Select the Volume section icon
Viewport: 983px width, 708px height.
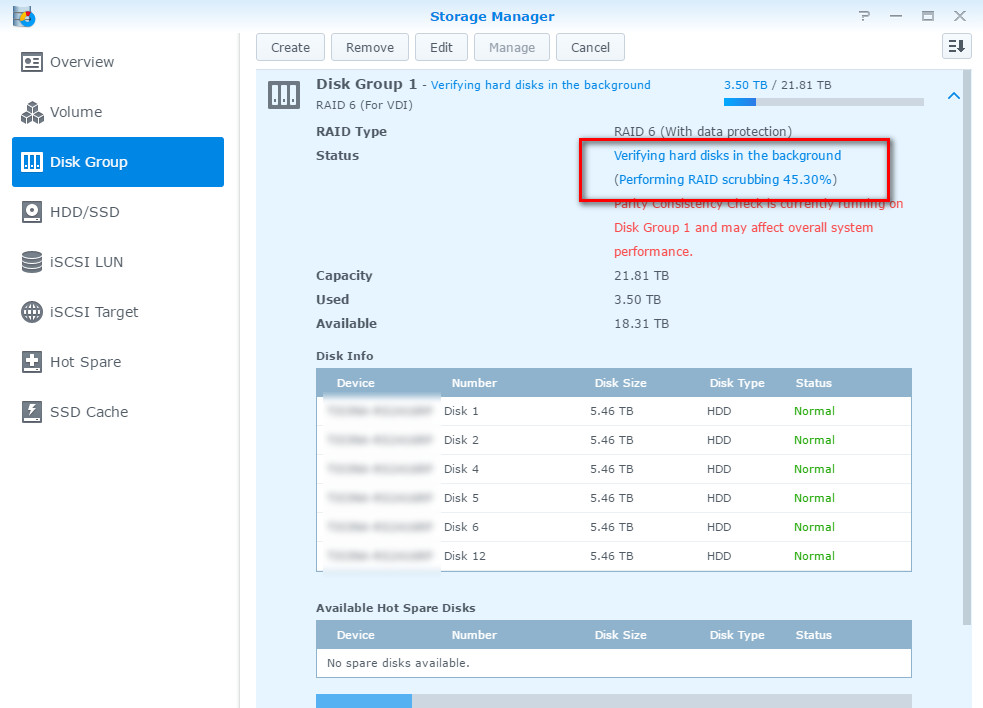[32, 112]
